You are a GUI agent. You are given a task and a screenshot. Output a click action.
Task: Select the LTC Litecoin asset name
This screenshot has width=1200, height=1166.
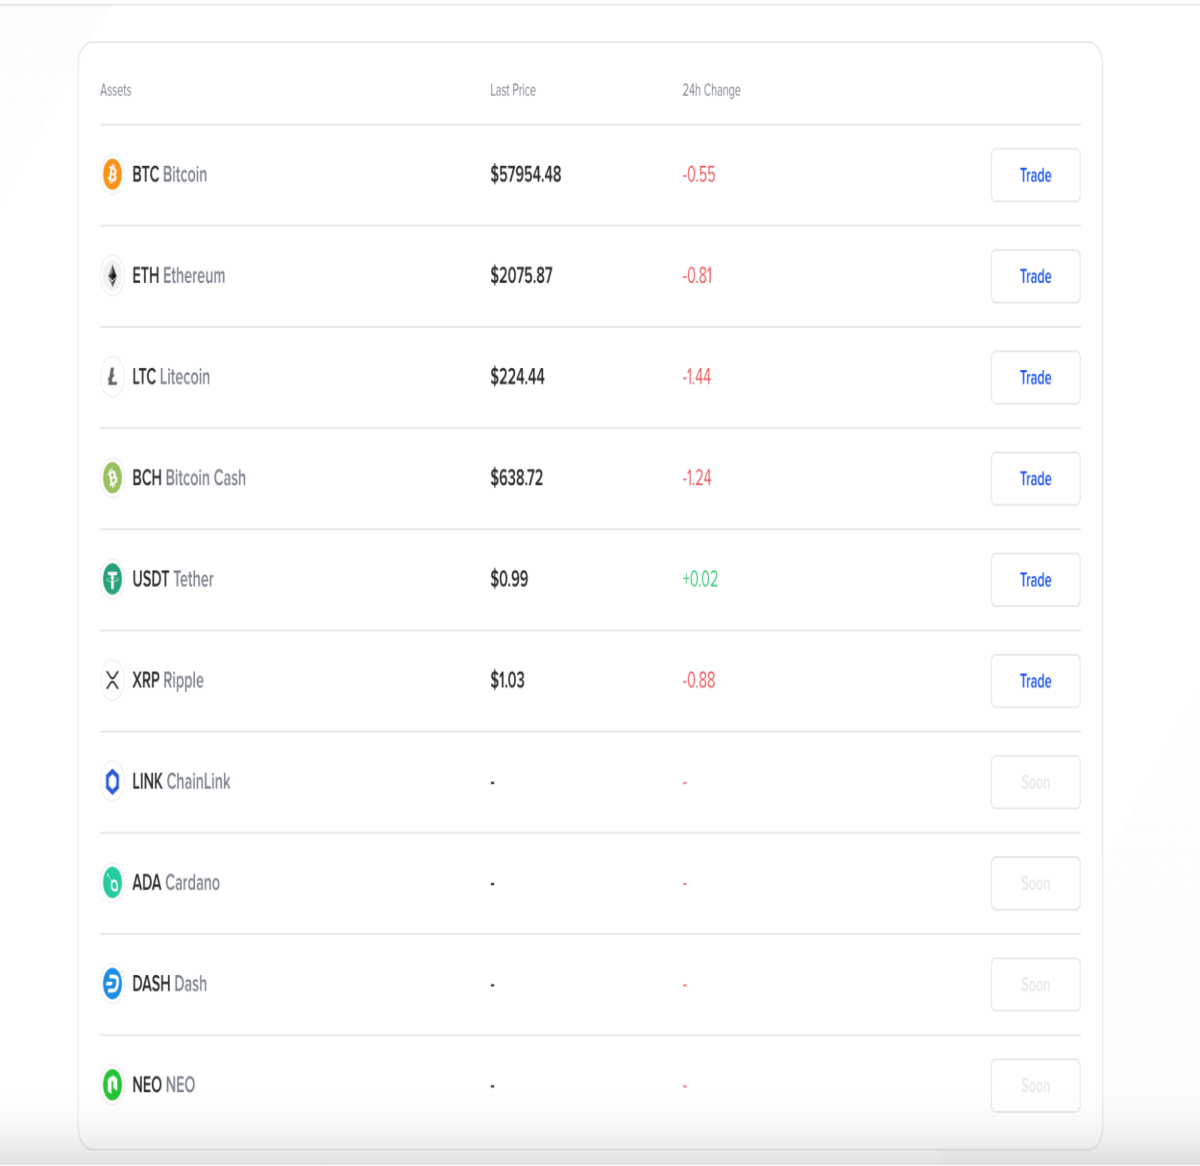[171, 377]
